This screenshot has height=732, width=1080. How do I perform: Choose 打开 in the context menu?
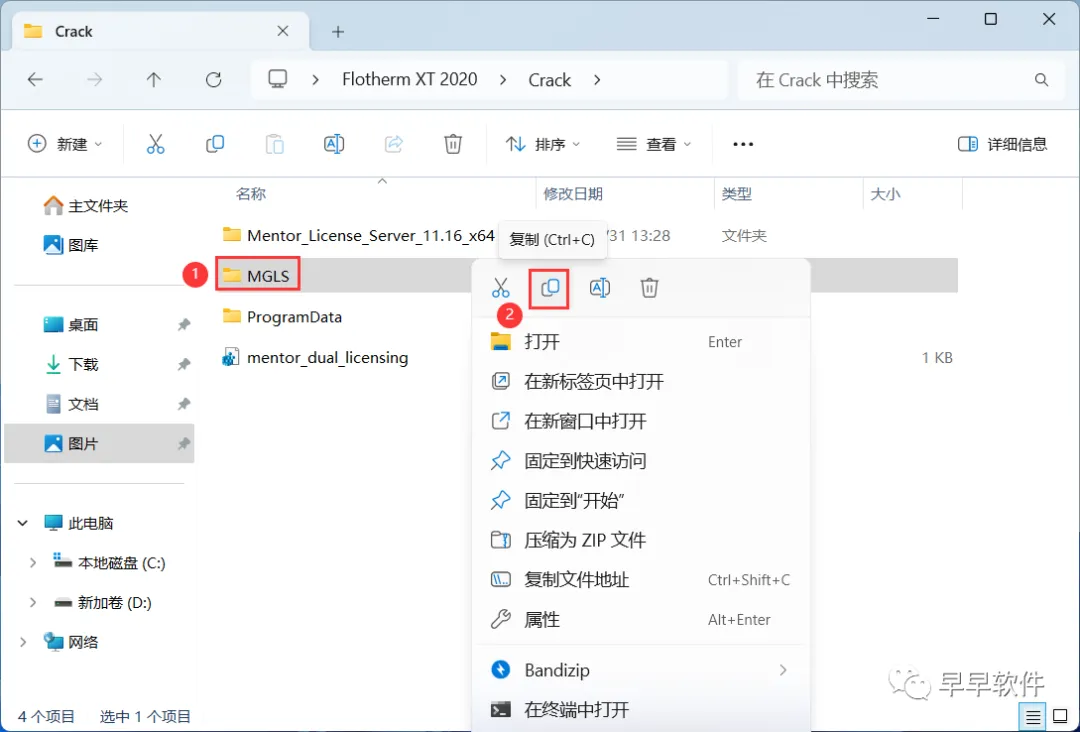(x=641, y=342)
